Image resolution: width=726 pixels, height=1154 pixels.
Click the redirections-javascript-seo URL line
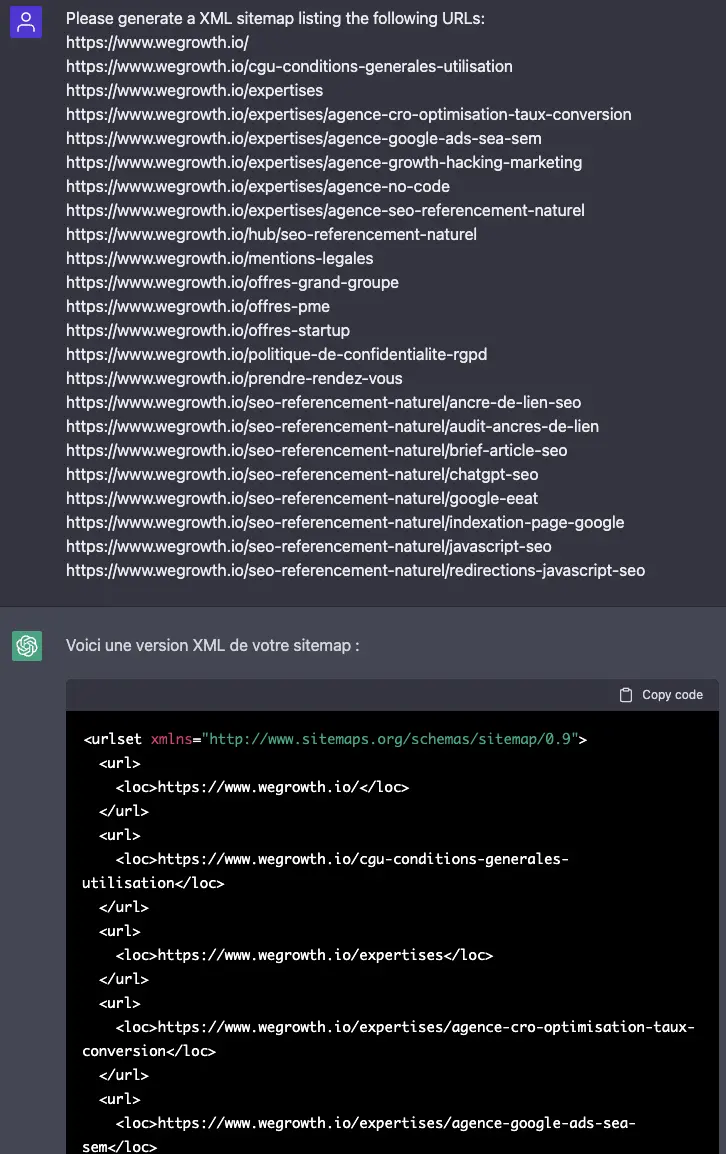[x=356, y=570]
